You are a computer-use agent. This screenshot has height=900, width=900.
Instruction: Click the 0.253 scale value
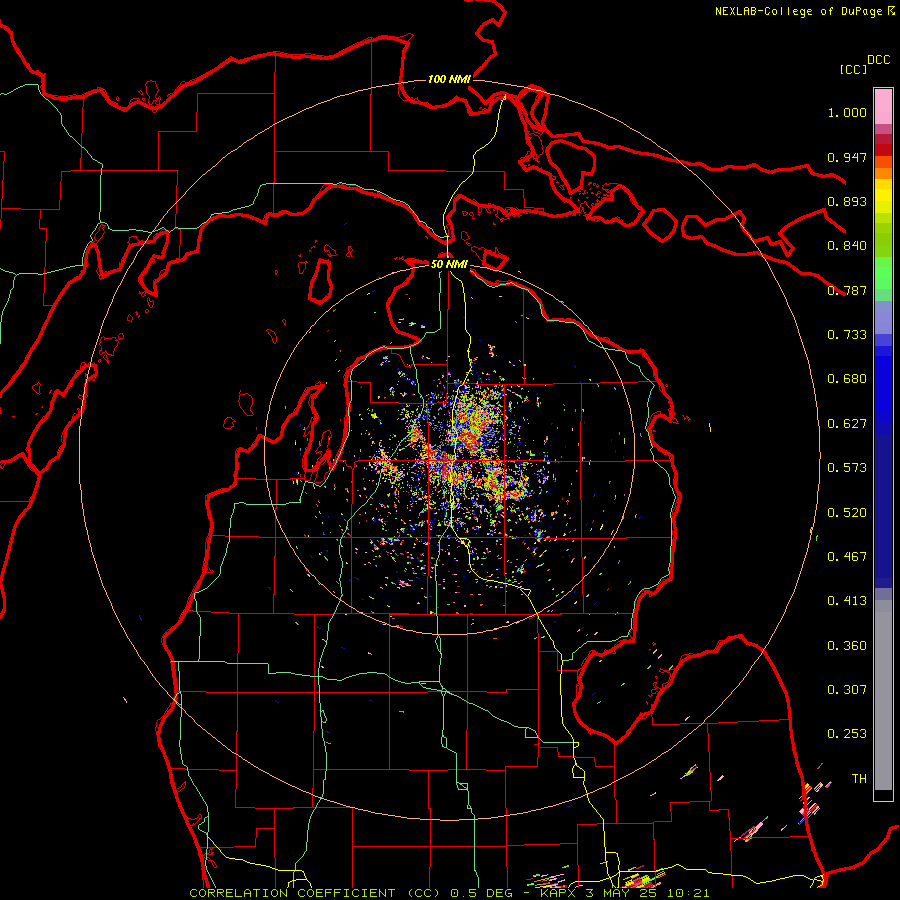pyautogui.click(x=847, y=734)
